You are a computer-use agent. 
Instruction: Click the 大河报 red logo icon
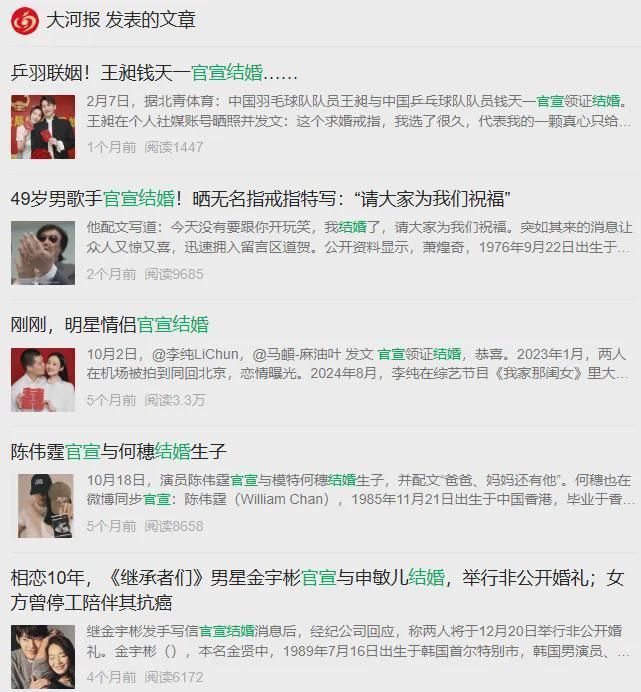point(25,21)
